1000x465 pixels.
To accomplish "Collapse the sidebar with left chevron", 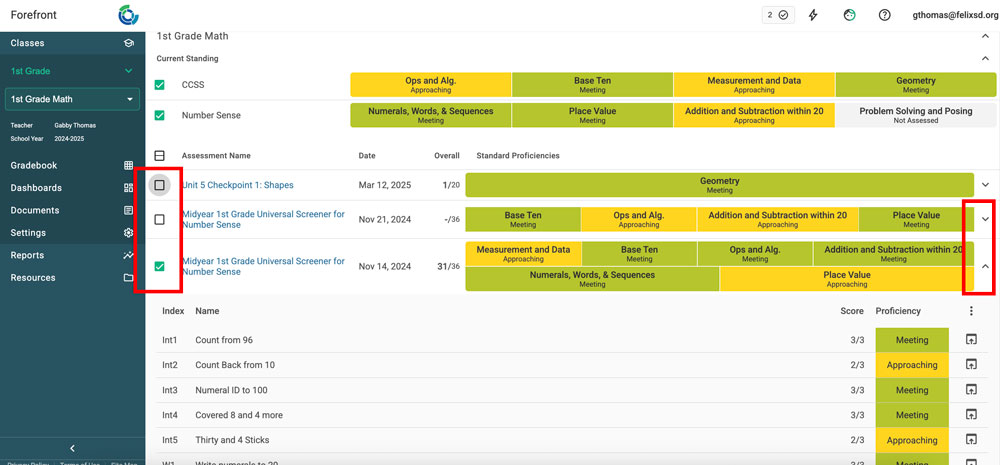I will coord(72,448).
